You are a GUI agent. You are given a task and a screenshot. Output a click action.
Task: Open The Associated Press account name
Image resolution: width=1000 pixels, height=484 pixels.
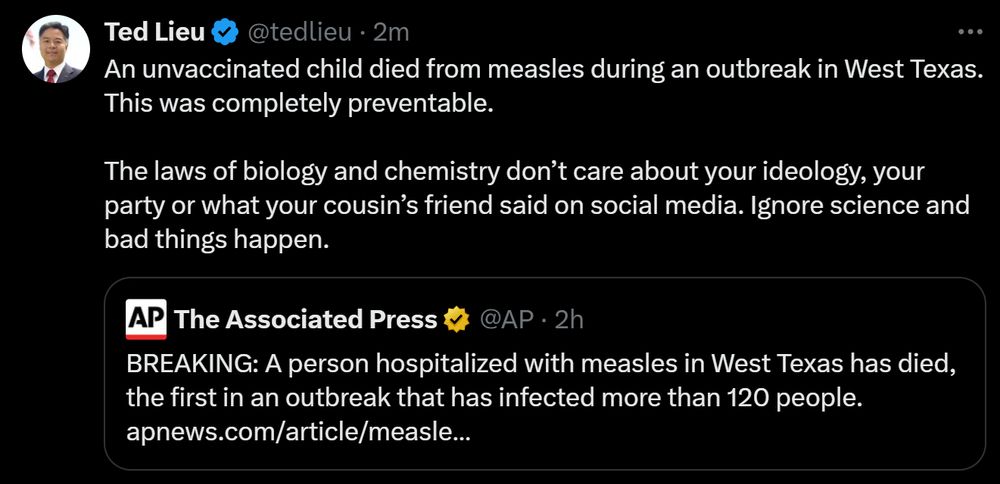306,320
